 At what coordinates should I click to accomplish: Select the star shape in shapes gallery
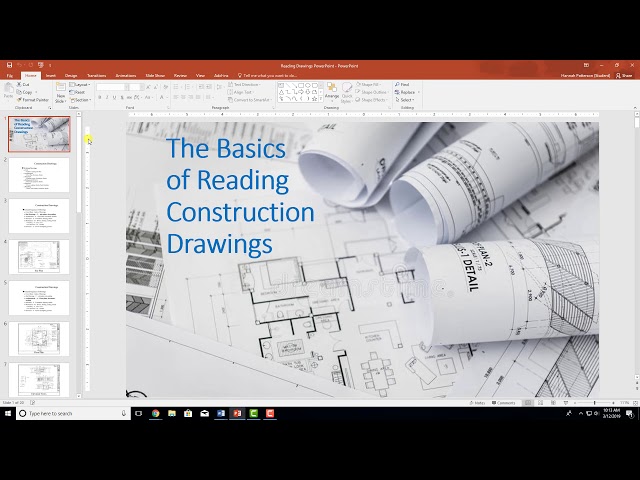[x=314, y=99]
